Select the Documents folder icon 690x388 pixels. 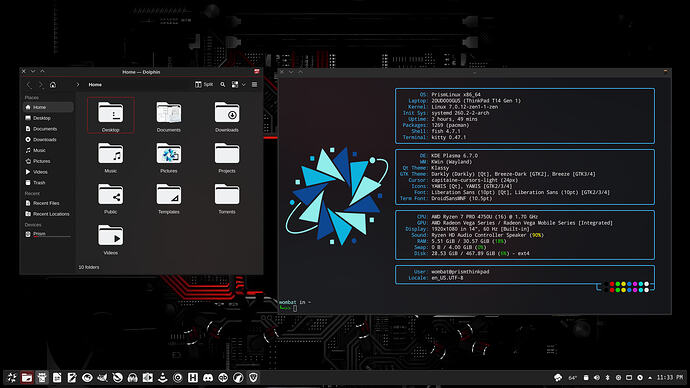[169, 113]
